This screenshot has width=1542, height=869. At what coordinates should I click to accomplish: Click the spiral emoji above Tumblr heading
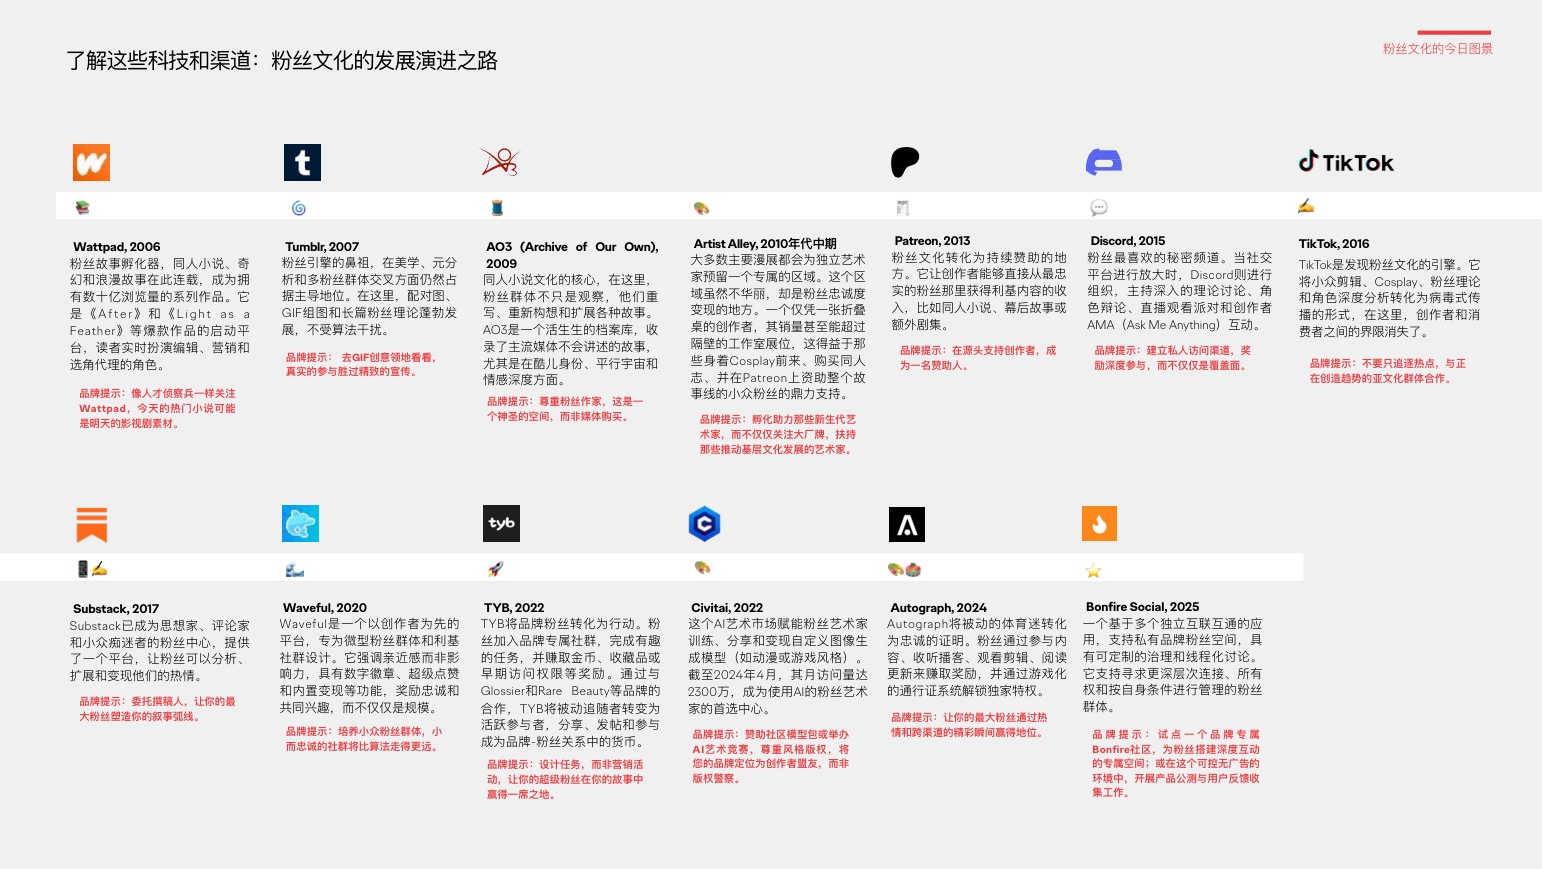click(298, 208)
